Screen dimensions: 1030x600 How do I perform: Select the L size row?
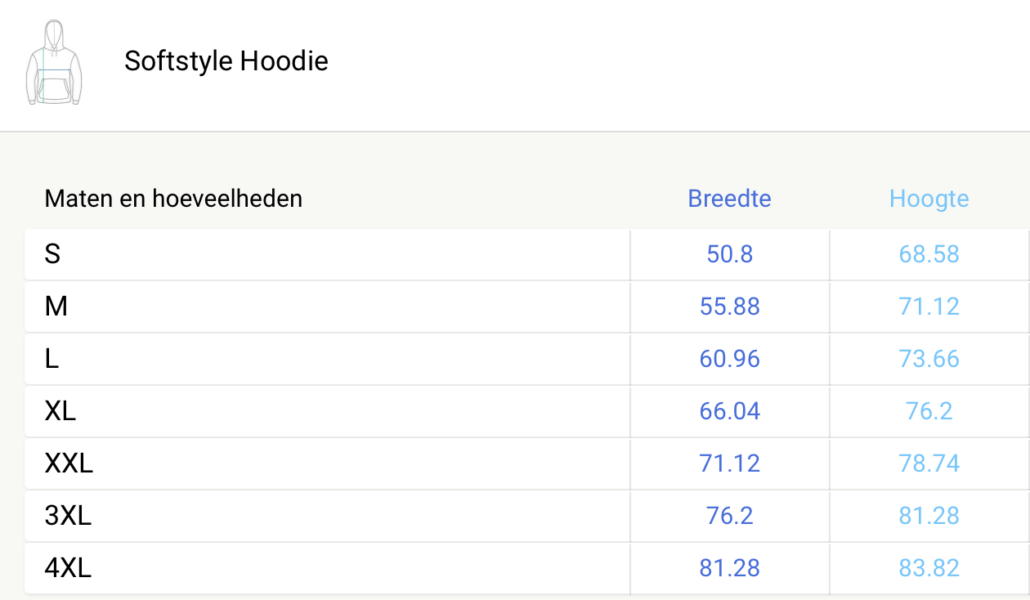point(527,359)
